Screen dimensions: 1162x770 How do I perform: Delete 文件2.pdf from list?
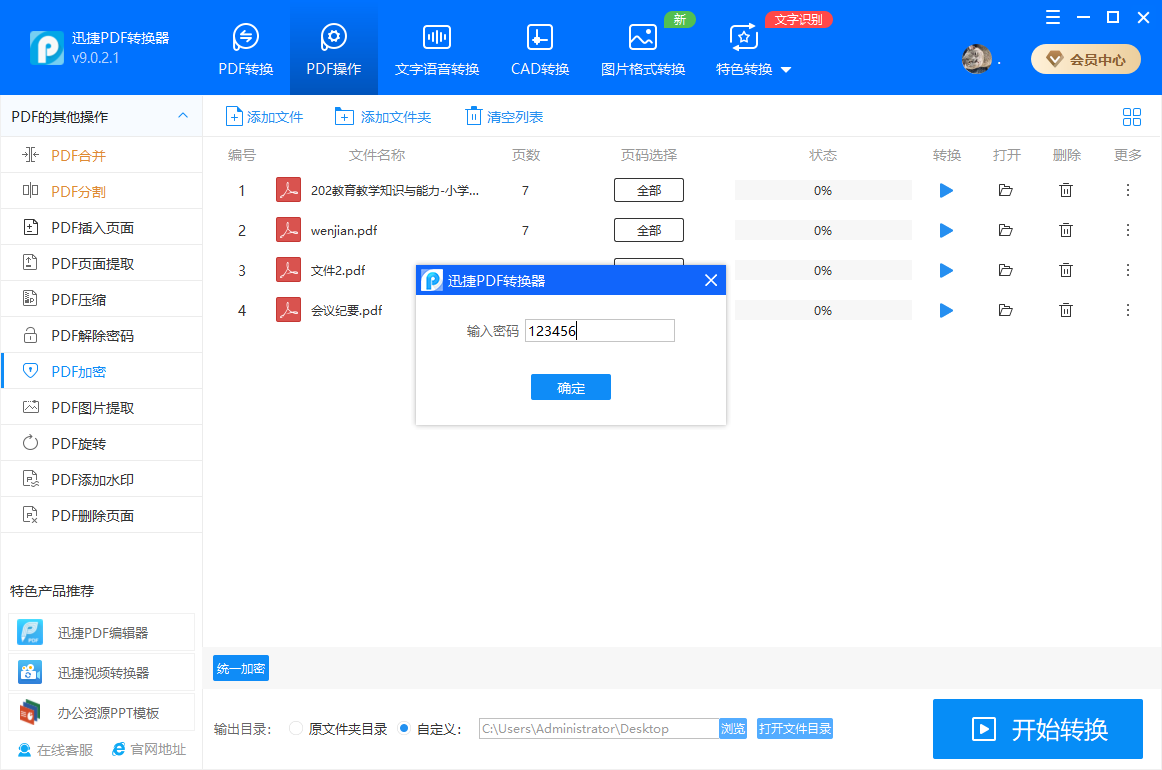[1066, 271]
